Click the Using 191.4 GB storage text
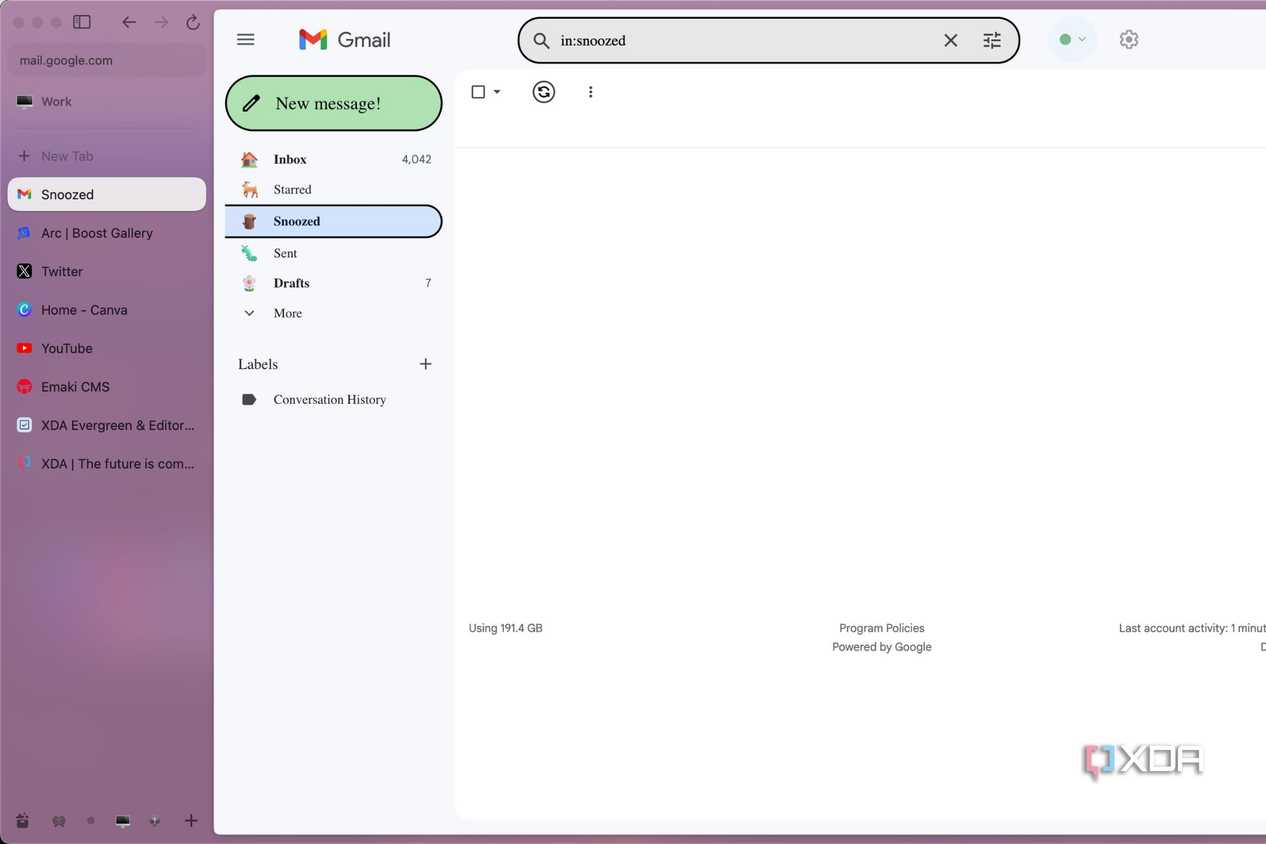 505,628
